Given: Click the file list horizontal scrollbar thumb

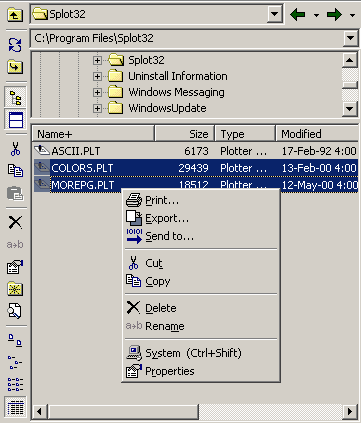Looking at the screenshot, I should point(123,411).
